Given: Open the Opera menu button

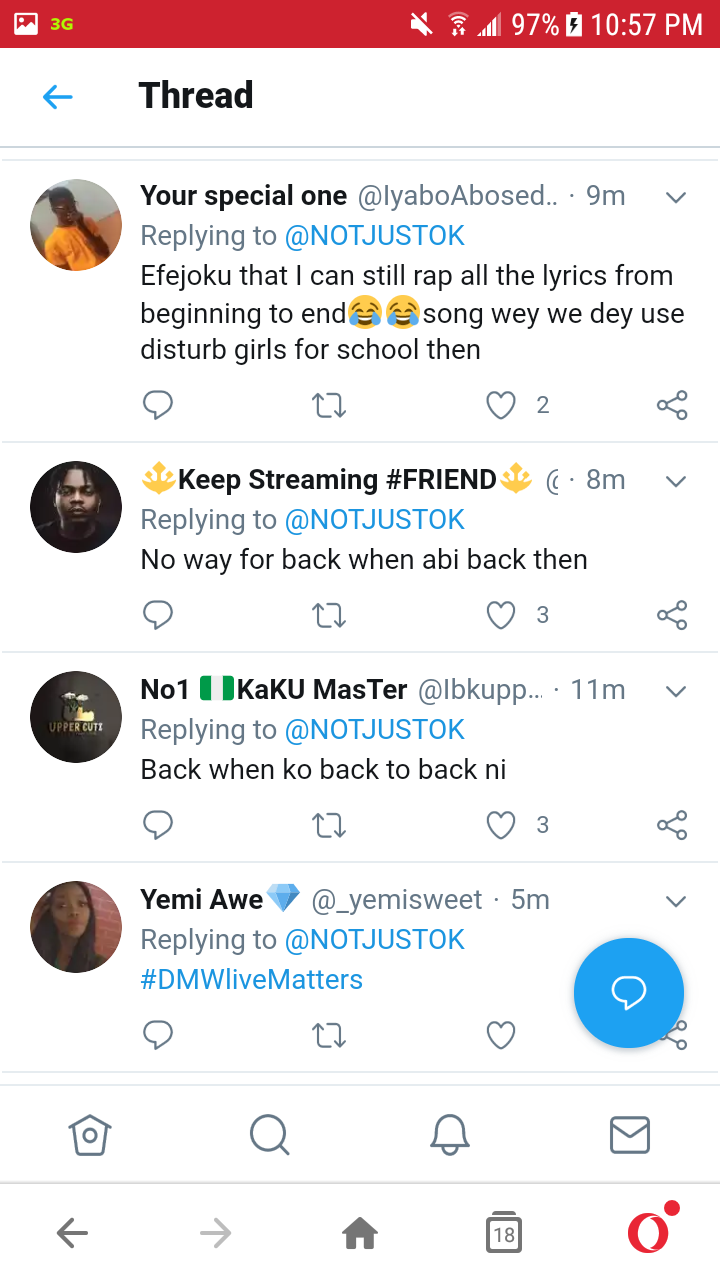Looking at the screenshot, I should pos(650,1232).
